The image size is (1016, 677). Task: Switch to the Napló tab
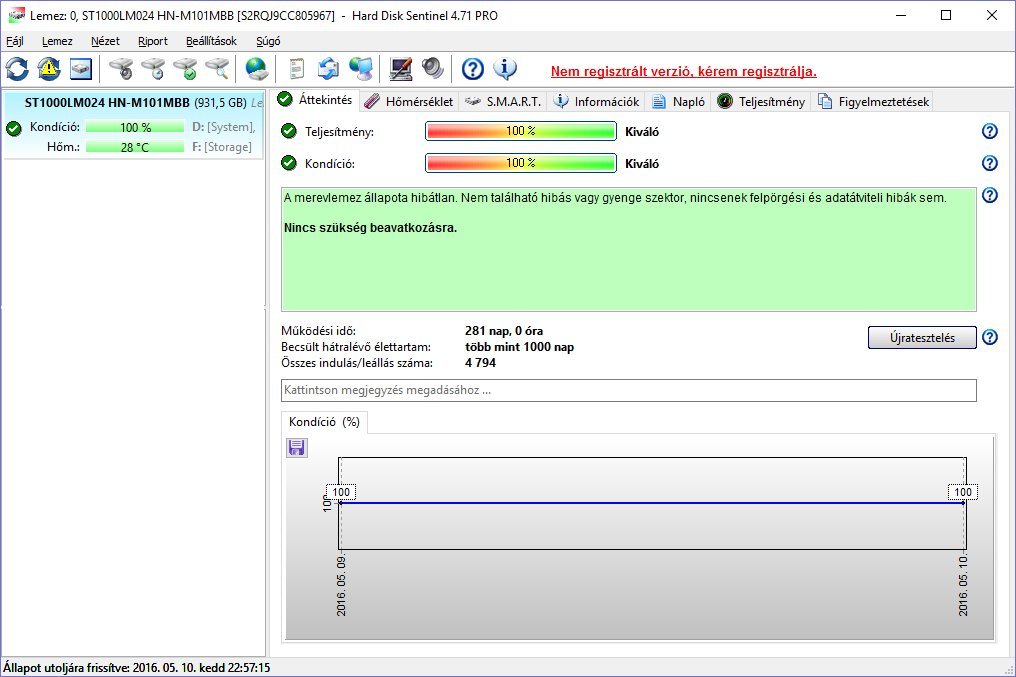tap(679, 102)
